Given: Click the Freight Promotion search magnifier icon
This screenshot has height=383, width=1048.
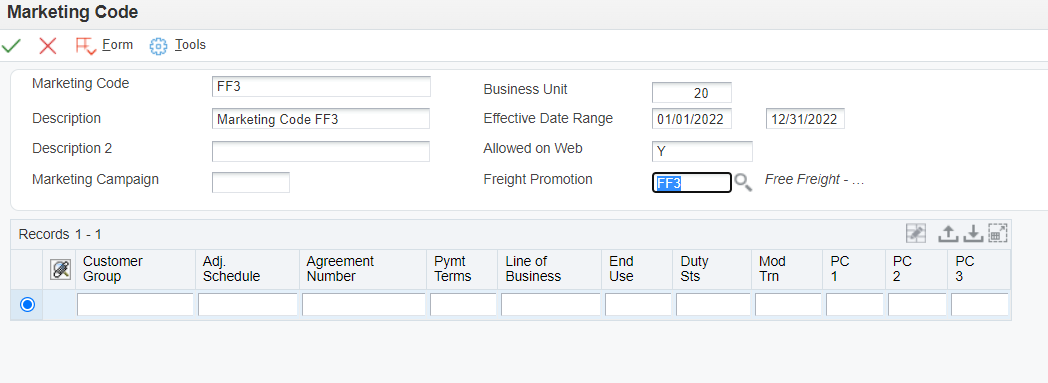Looking at the screenshot, I should (x=743, y=182).
